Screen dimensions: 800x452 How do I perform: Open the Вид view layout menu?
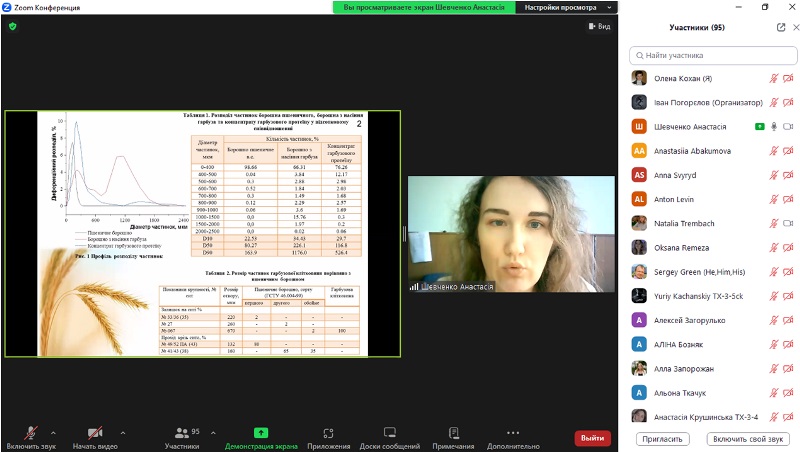[x=599, y=26]
